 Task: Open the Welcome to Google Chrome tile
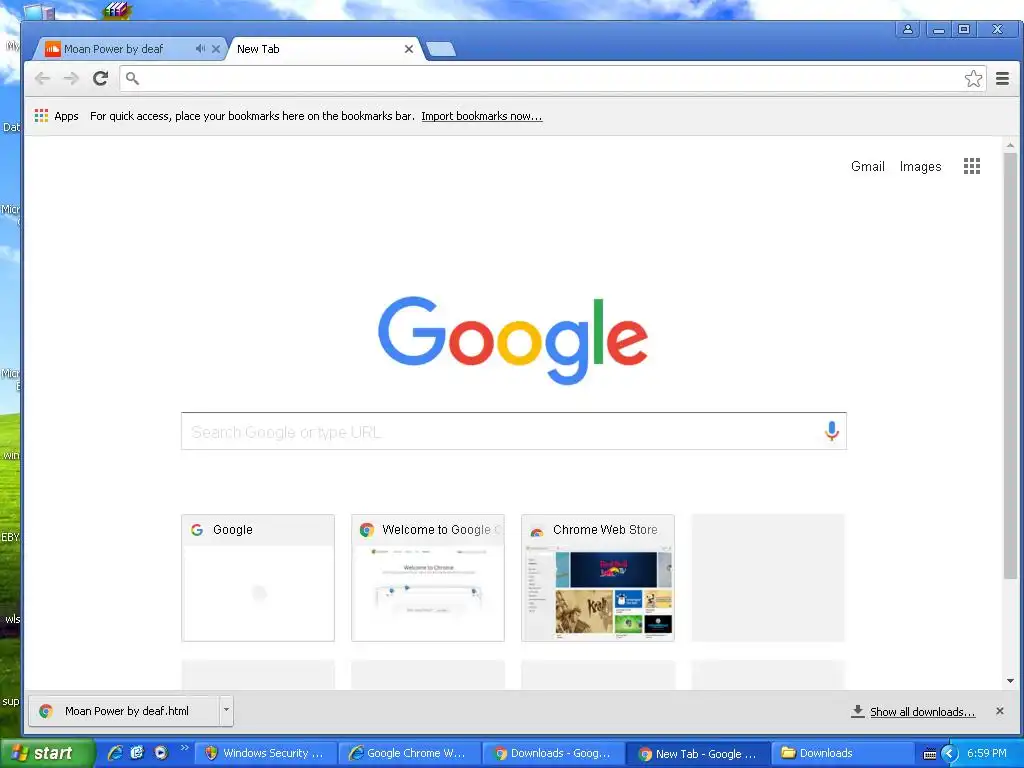[x=428, y=578]
